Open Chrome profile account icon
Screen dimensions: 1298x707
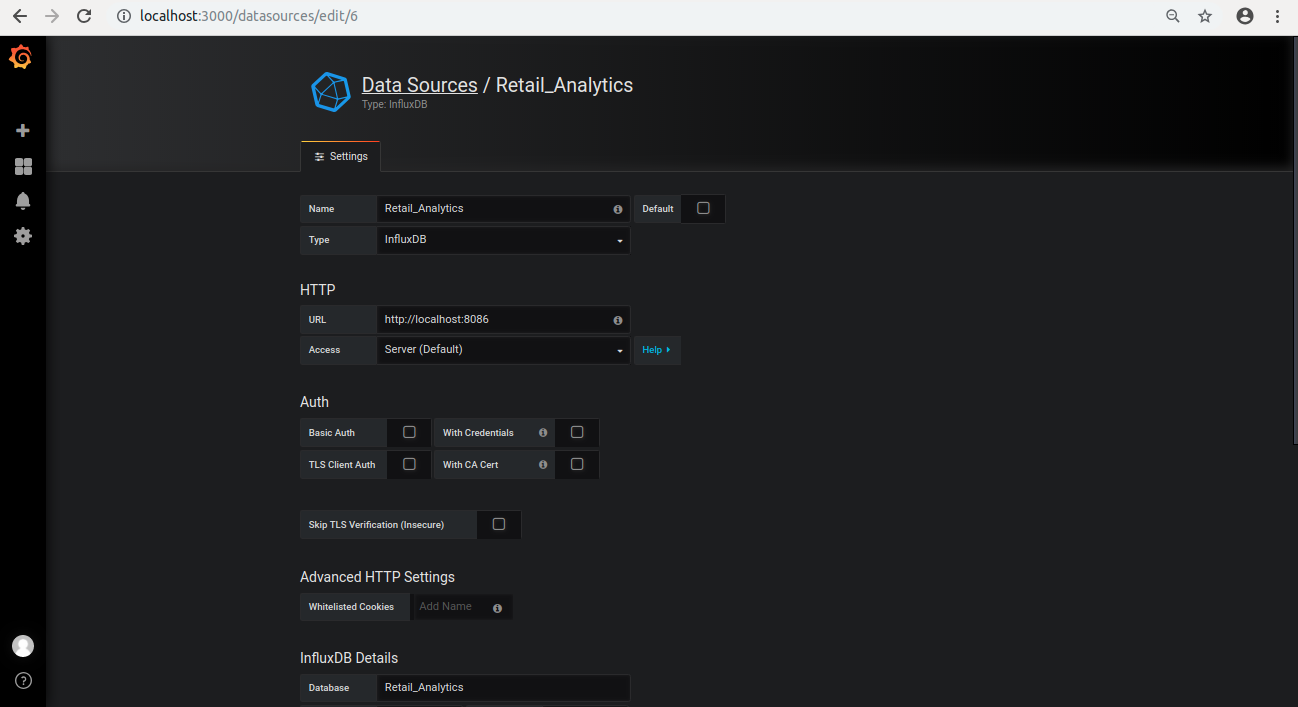point(1245,16)
